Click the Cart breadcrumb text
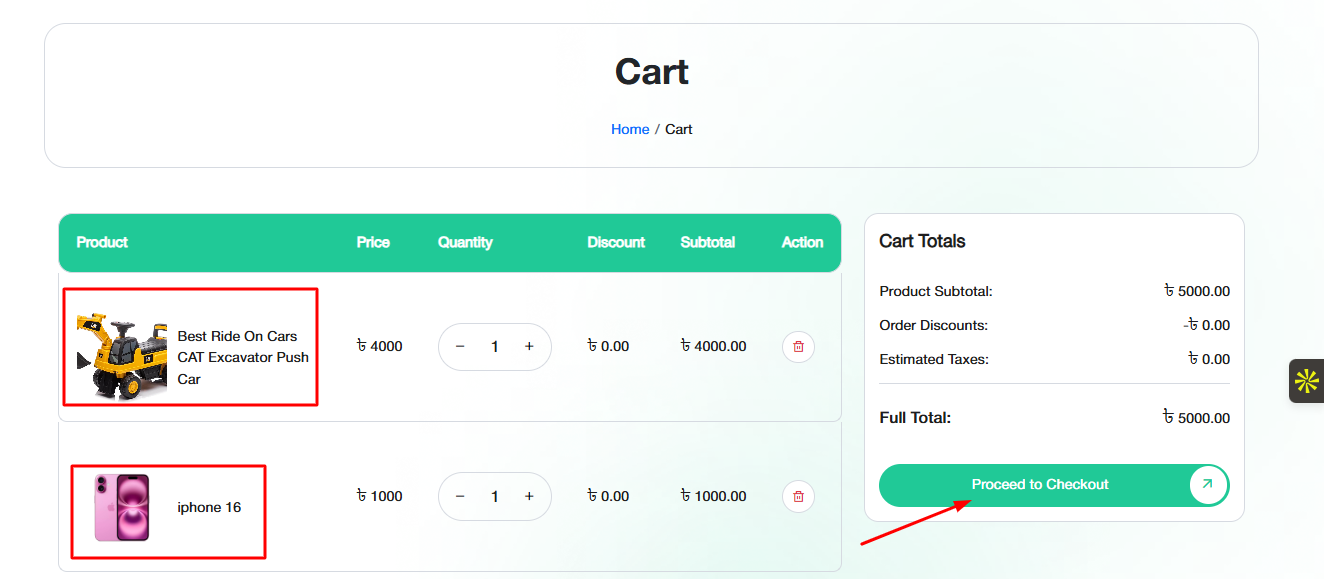The image size is (1324, 579). pyautogui.click(x=679, y=129)
